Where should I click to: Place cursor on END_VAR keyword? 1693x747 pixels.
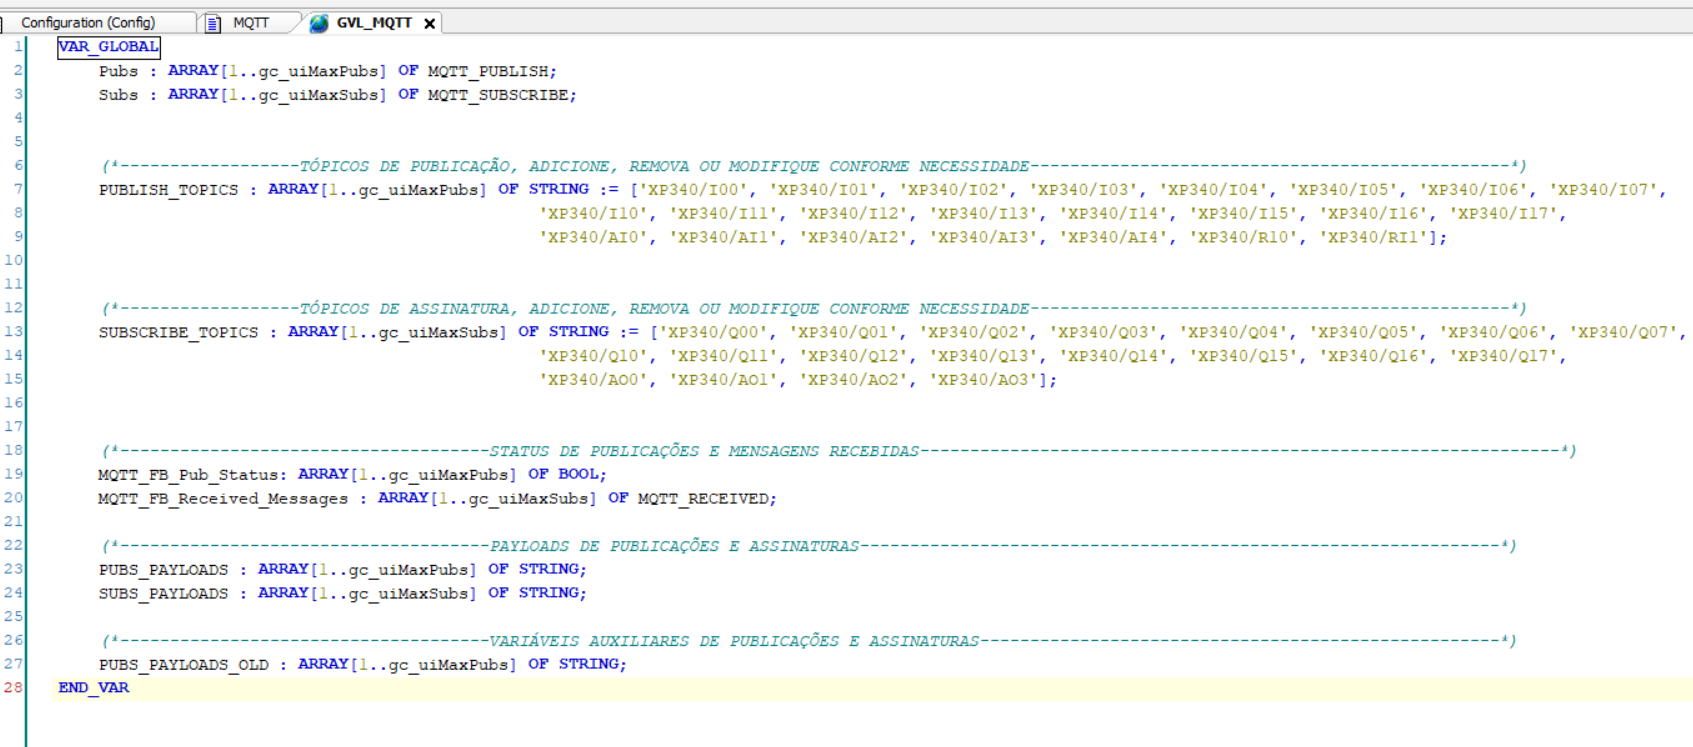coord(93,687)
